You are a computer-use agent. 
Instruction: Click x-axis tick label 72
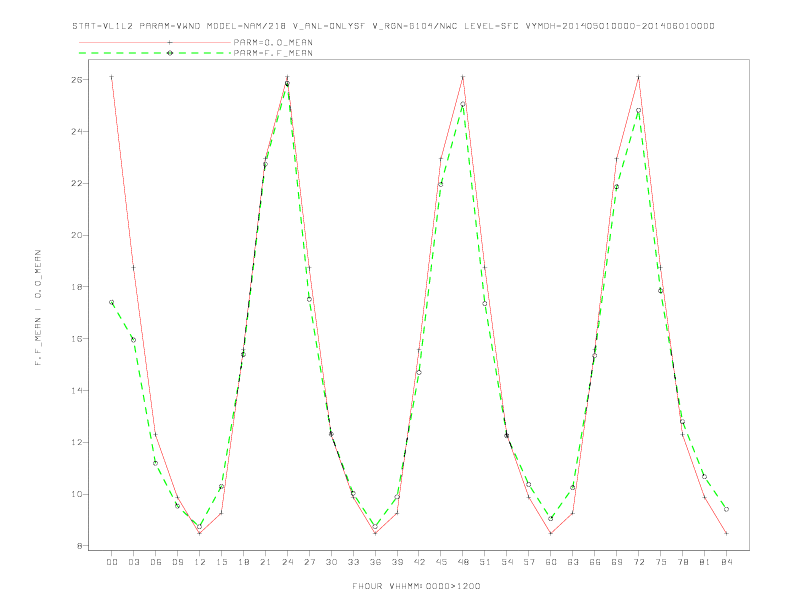[639, 562]
